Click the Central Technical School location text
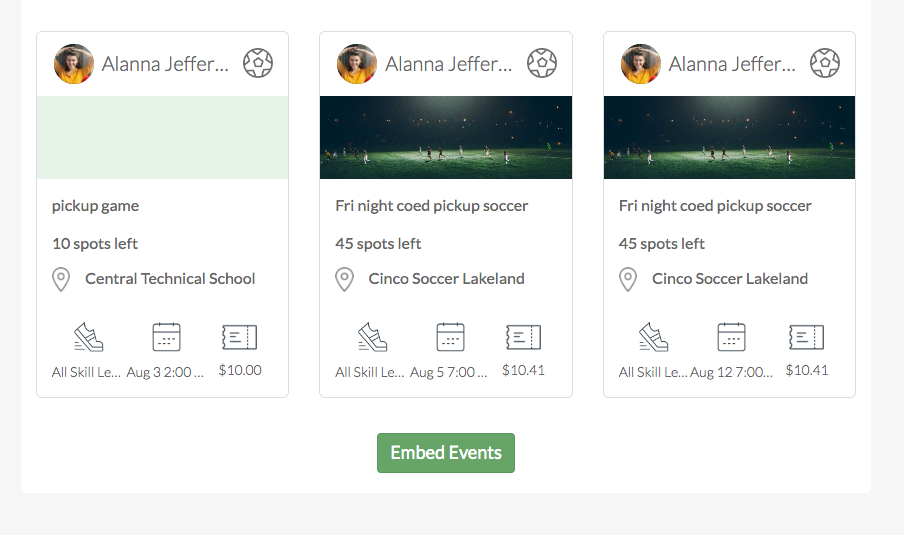The height and width of the screenshot is (535, 904). click(x=170, y=279)
